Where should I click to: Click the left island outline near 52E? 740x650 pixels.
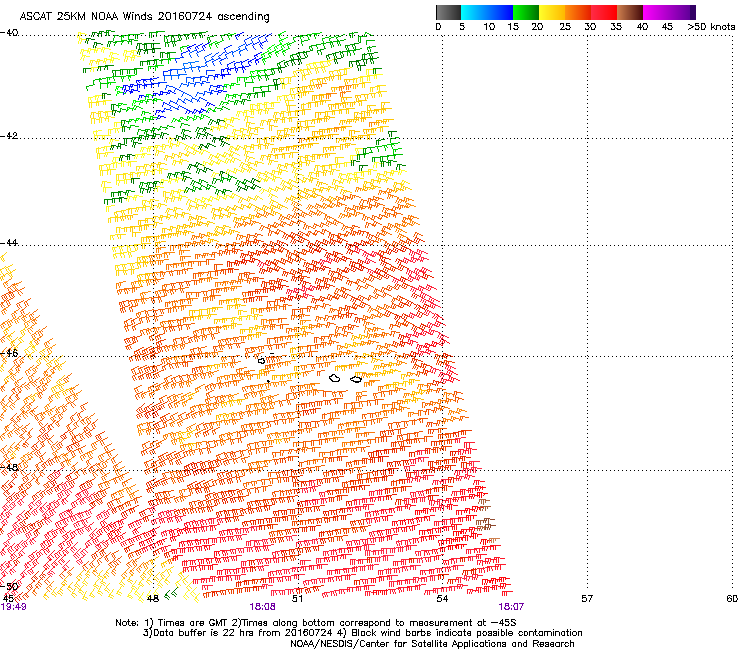(335, 378)
